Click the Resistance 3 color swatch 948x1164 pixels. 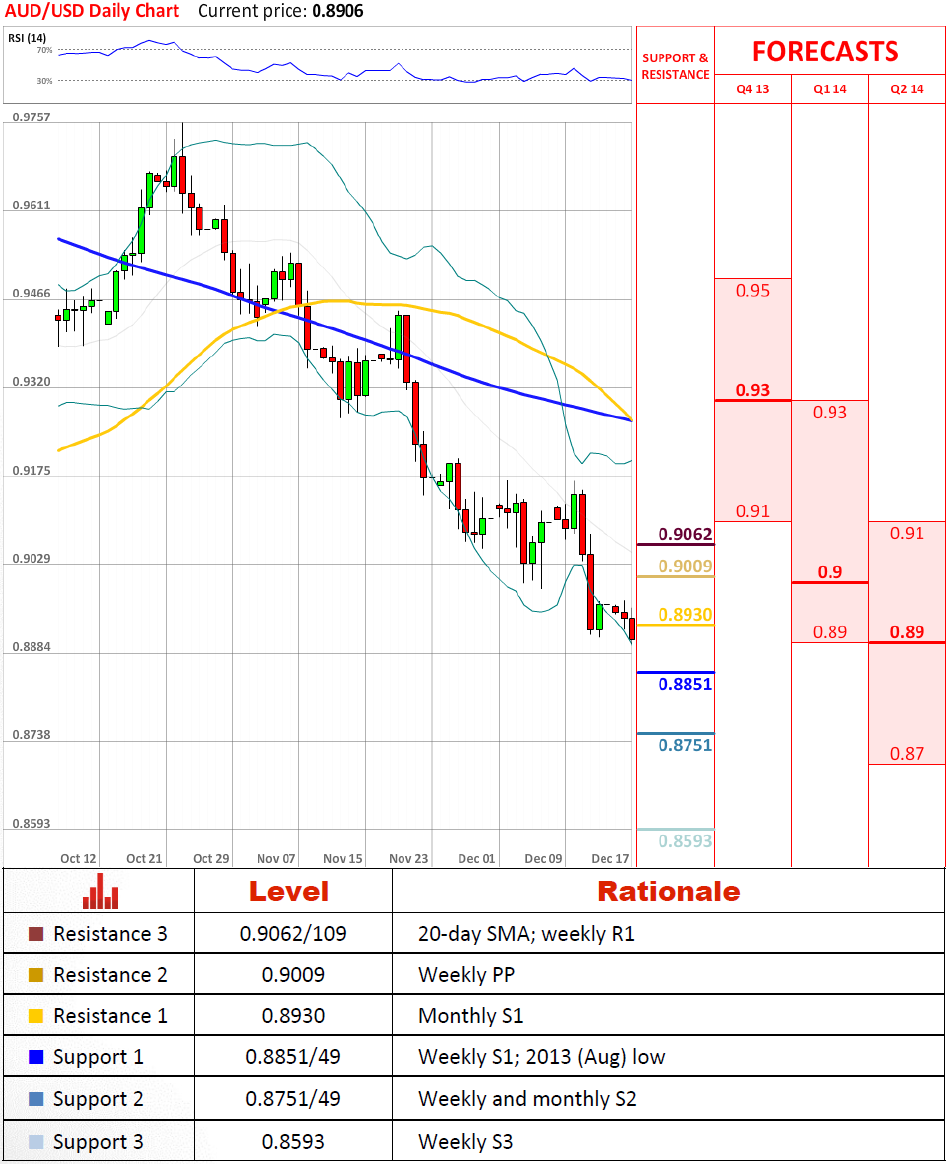pyautogui.click(x=36, y=934)
